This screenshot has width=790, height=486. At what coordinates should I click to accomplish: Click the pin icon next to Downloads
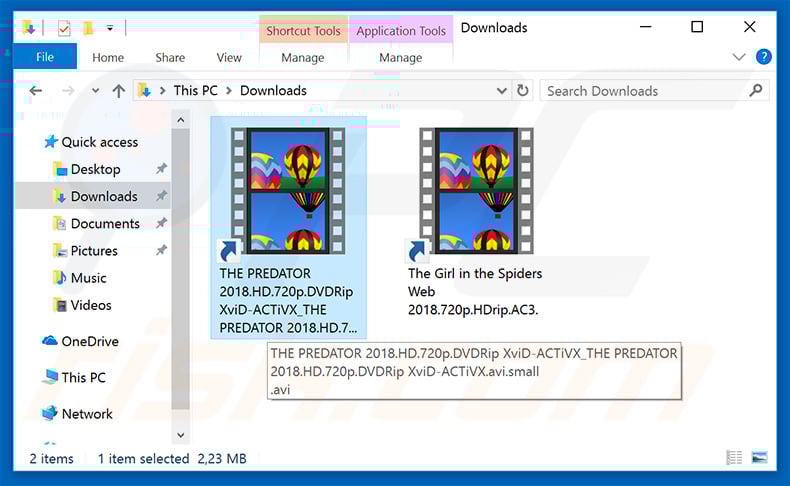point(161,196)
